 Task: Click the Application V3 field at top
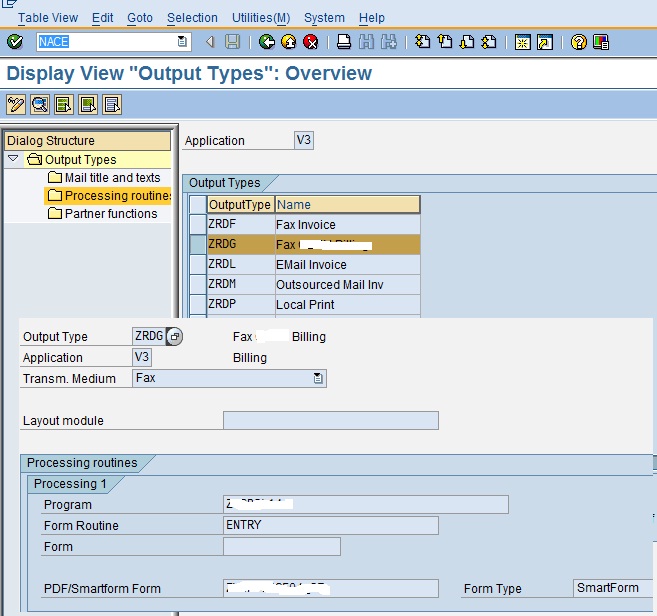point(304,140)
